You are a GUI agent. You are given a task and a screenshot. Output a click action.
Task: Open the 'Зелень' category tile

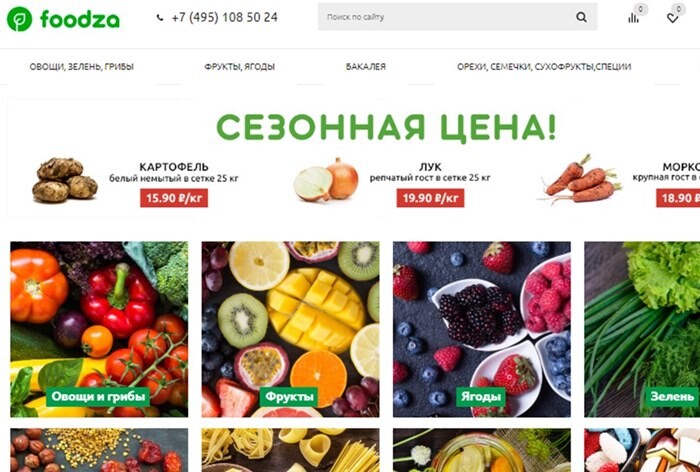[642, 330]
